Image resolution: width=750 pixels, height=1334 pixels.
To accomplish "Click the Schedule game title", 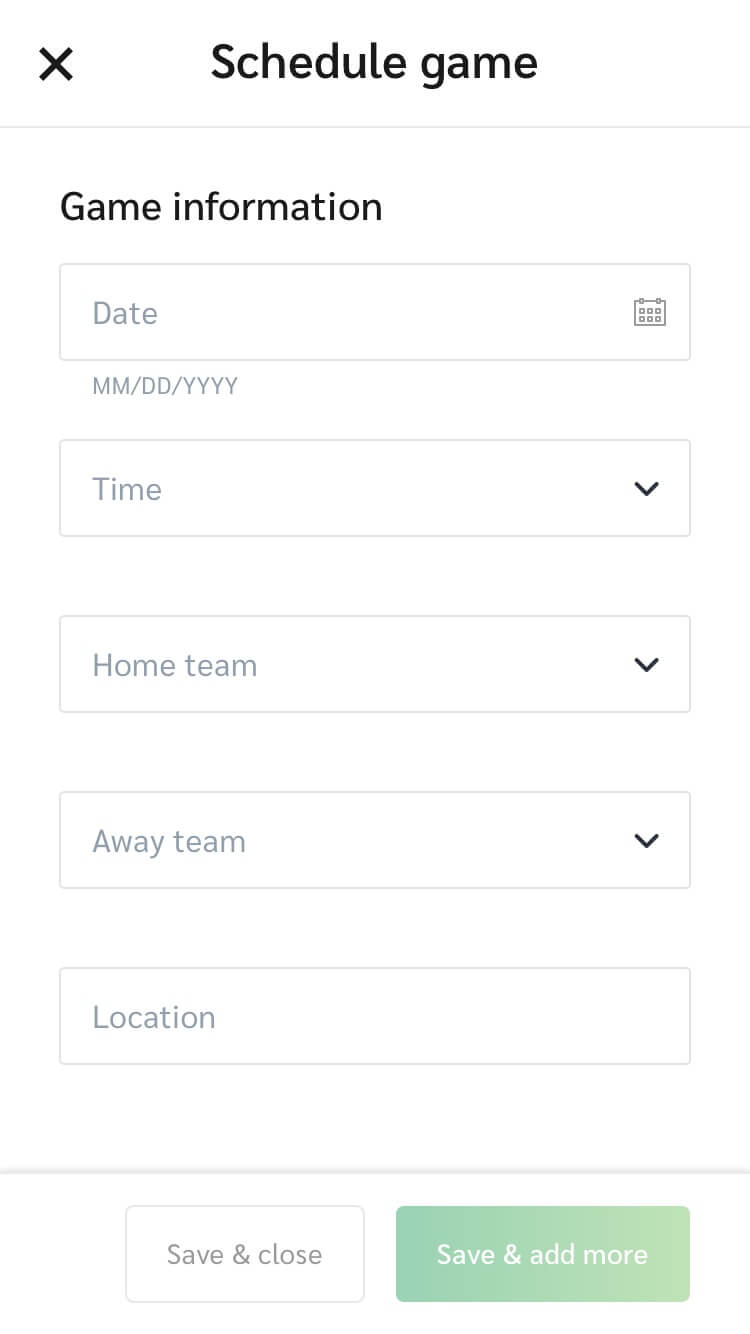I will (373, 62).
